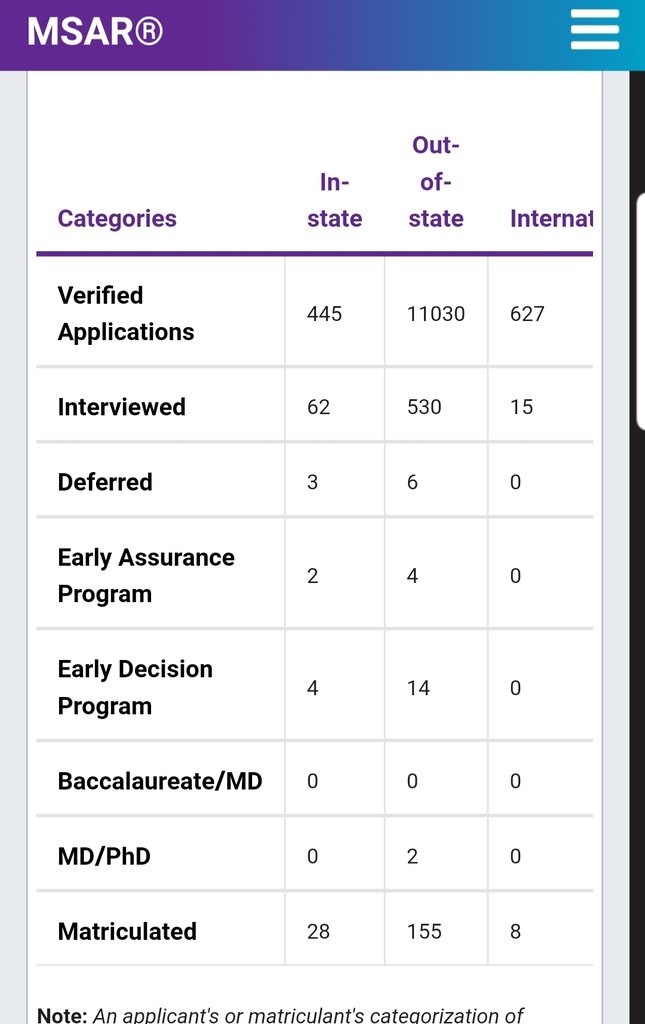Click the Baccalaureate/MD row label
Screen dimensions: 645x1024
[x=160, y=781]
